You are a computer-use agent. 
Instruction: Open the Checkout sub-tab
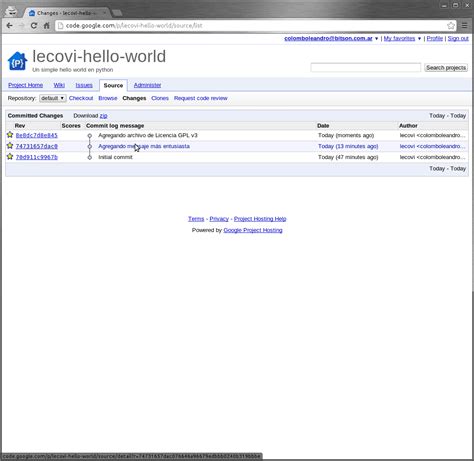click(81, 98)
